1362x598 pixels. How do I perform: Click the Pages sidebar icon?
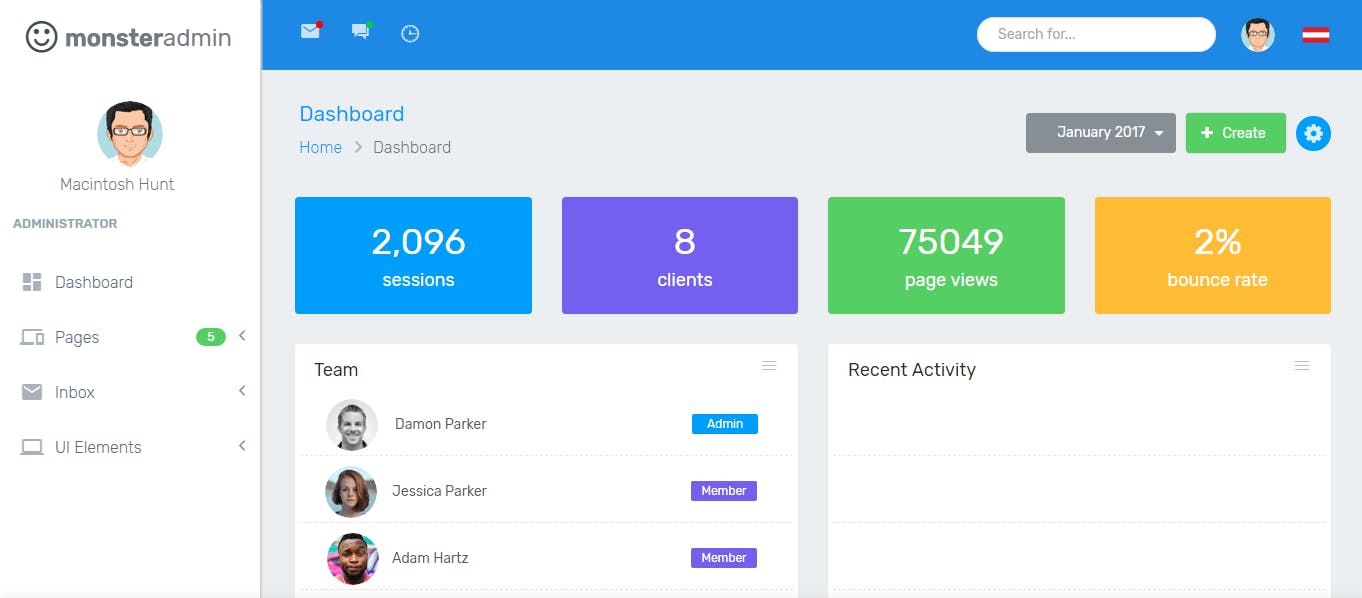31,336
